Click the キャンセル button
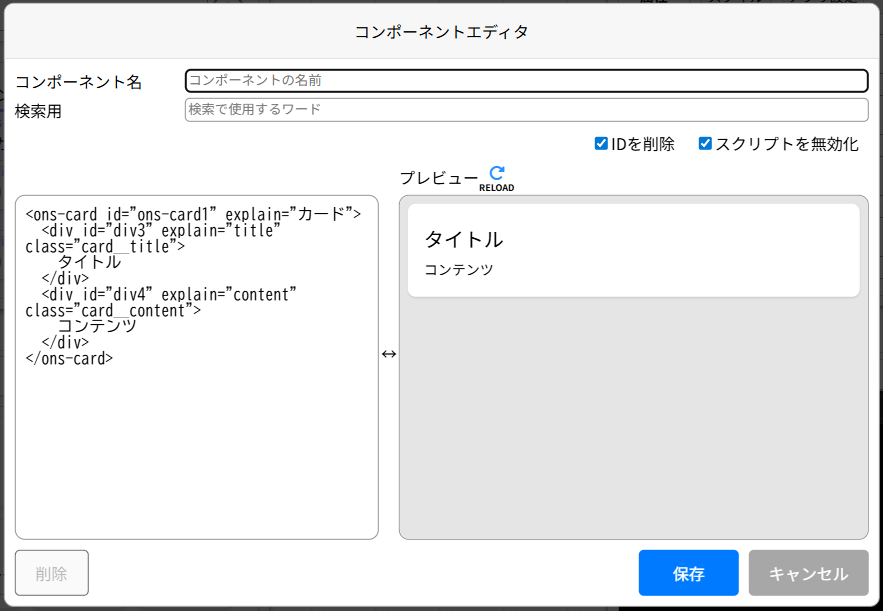Screen dimensions: 883x611 tap(807, 573)
